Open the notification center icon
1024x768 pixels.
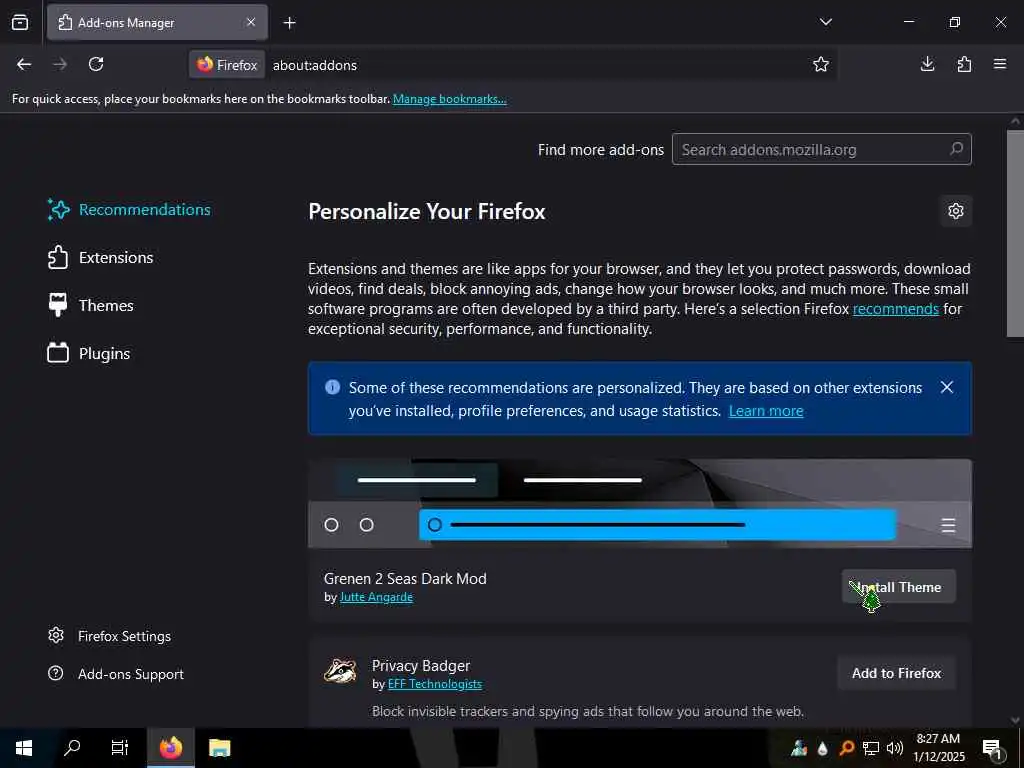click(993, 748)
